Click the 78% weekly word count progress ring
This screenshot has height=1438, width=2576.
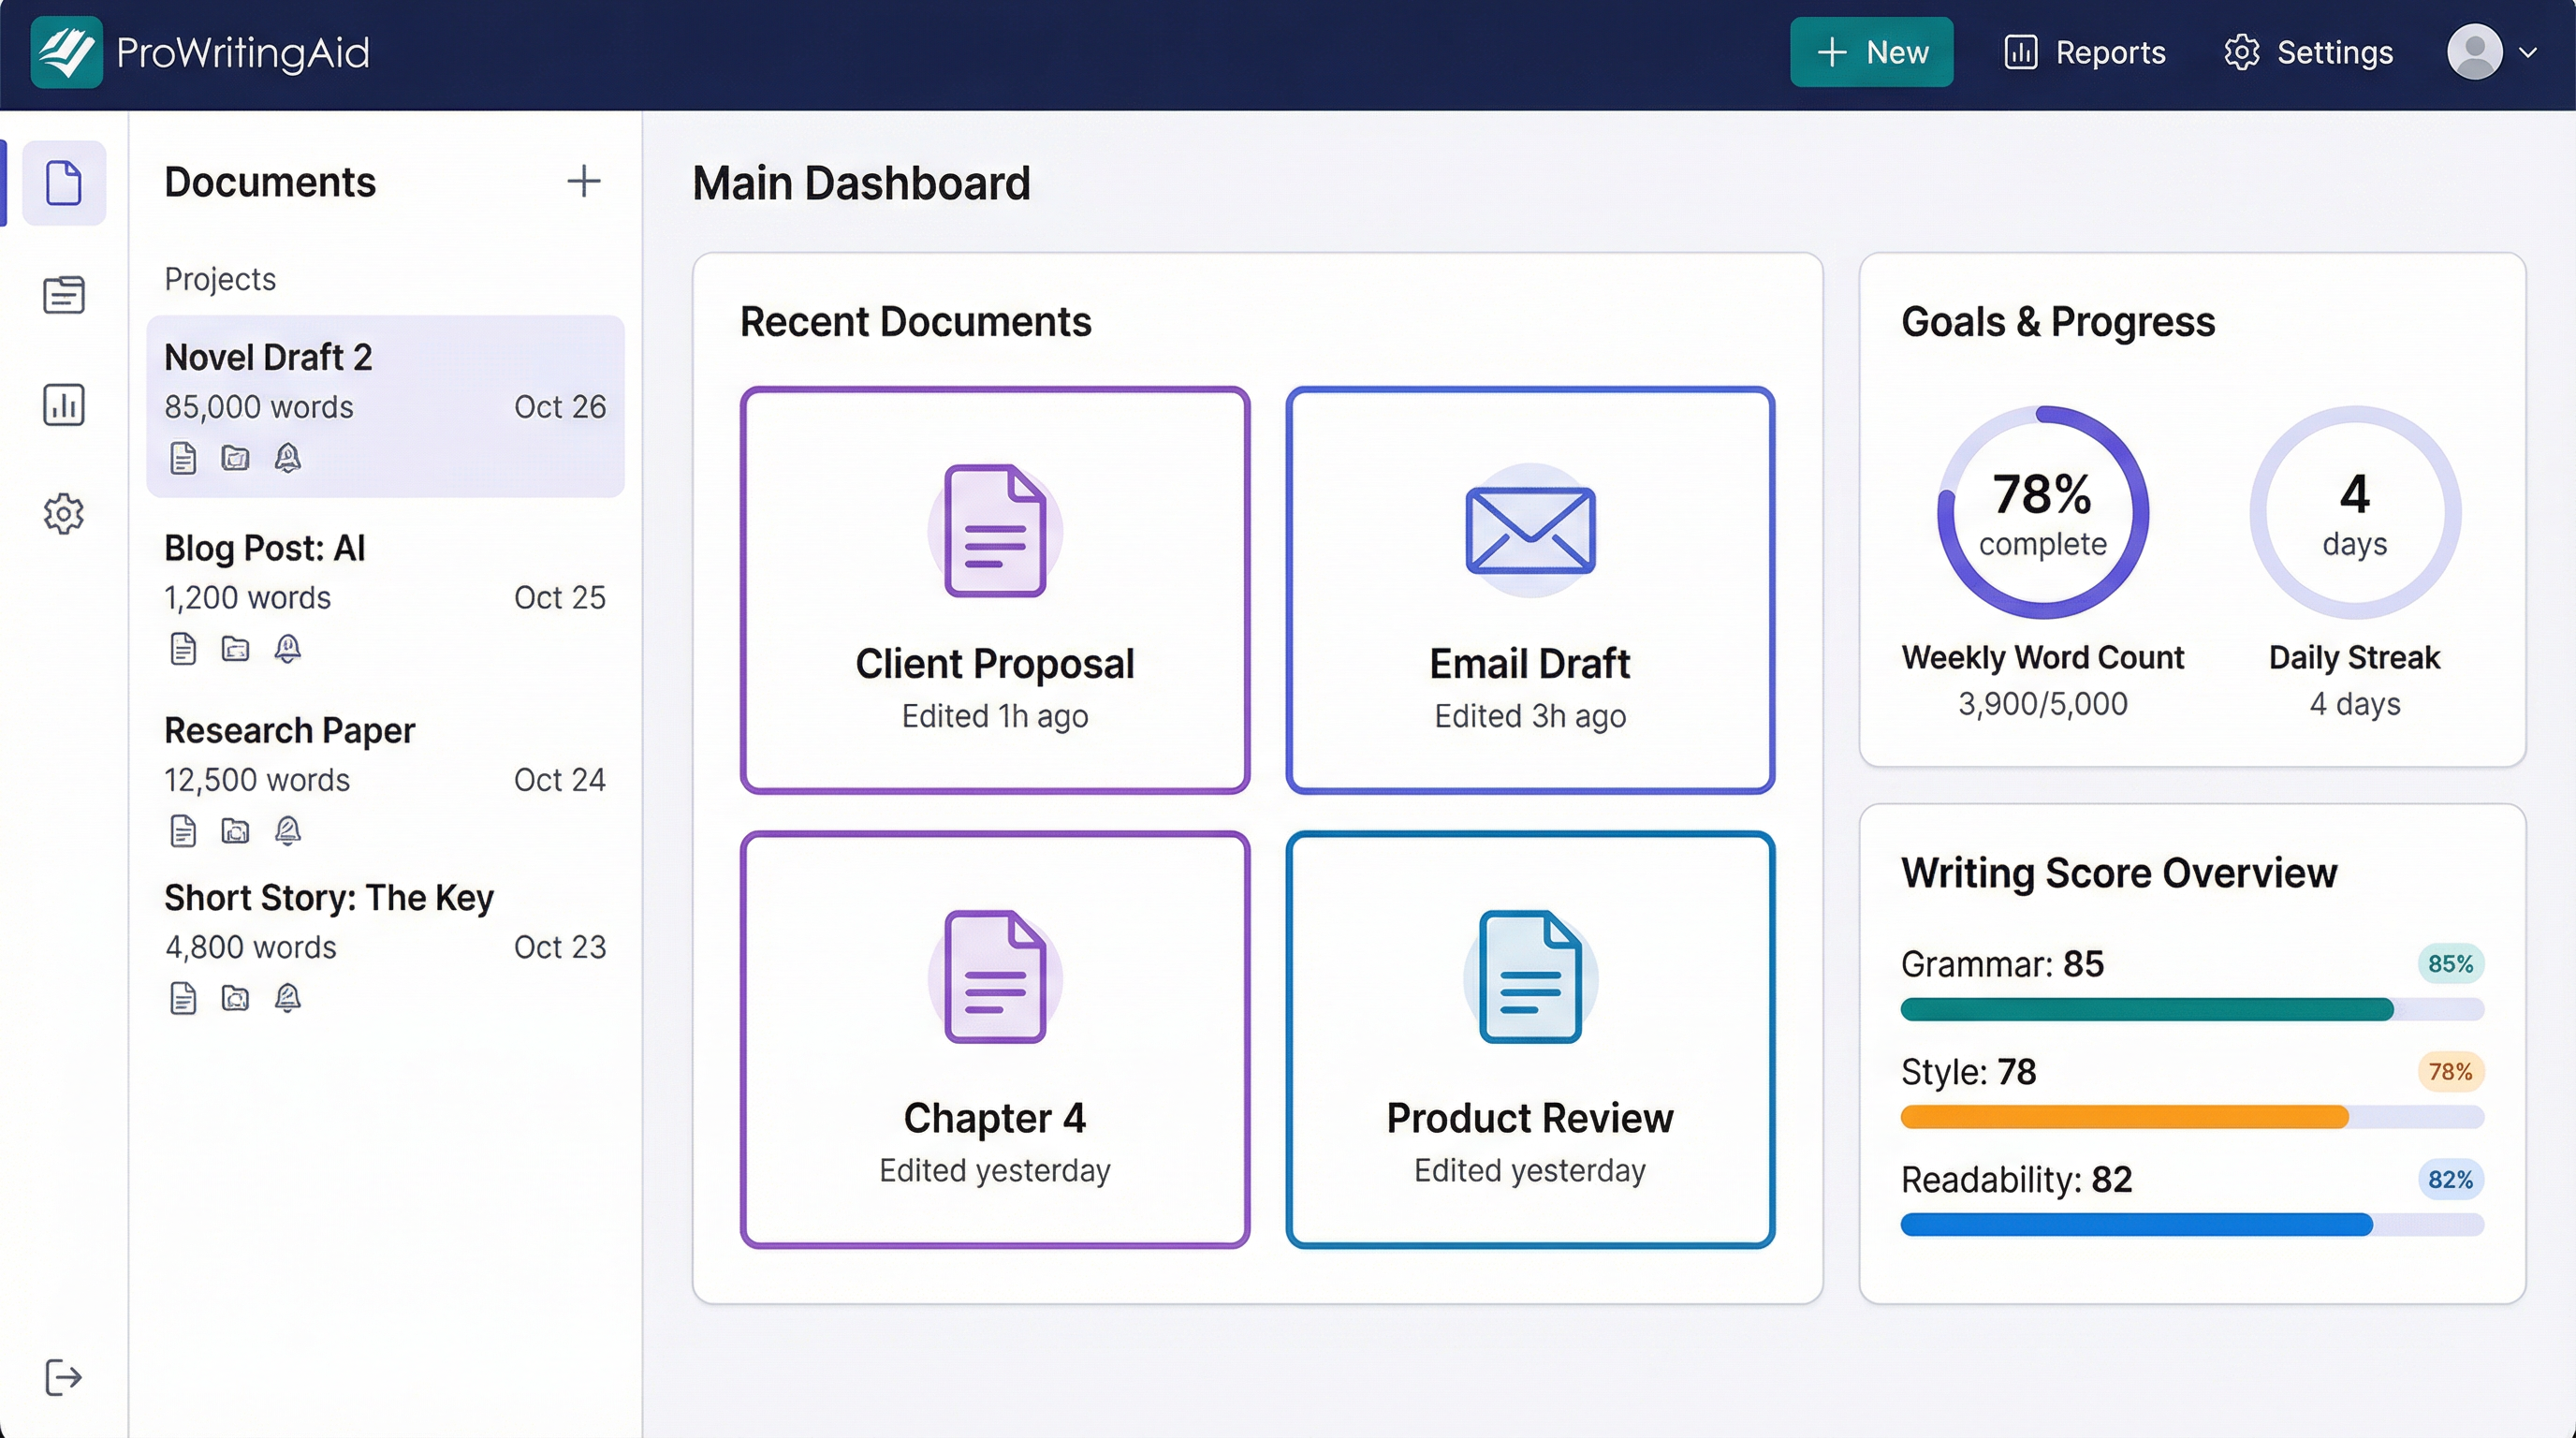pos(2042,512)
